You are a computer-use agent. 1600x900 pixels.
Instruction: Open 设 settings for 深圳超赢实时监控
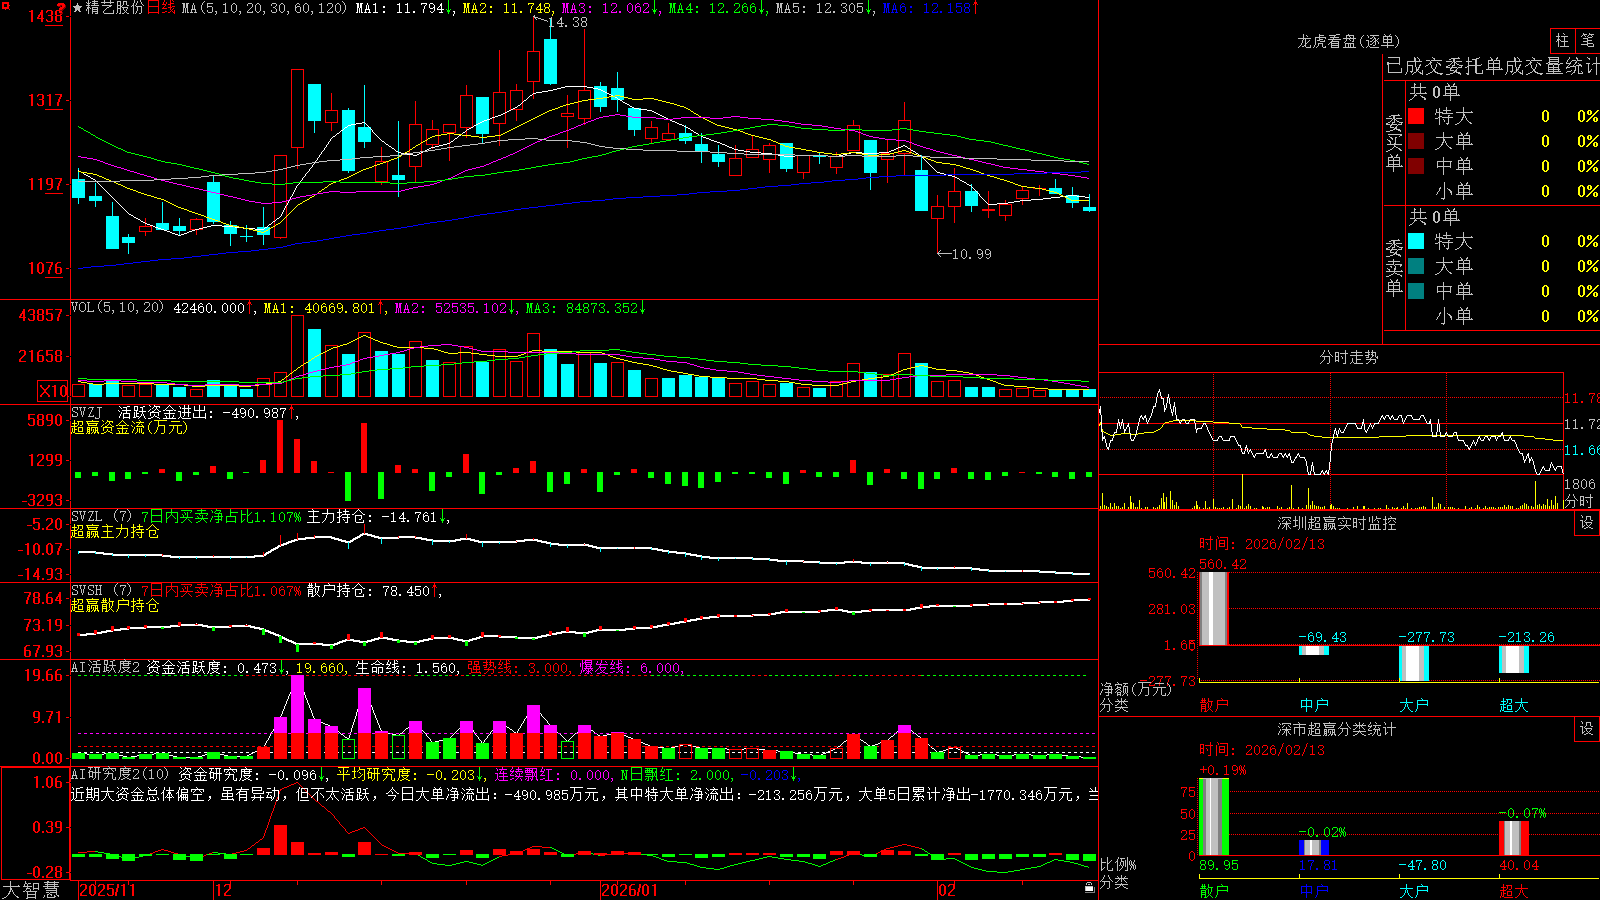(x=1587, y=523)
